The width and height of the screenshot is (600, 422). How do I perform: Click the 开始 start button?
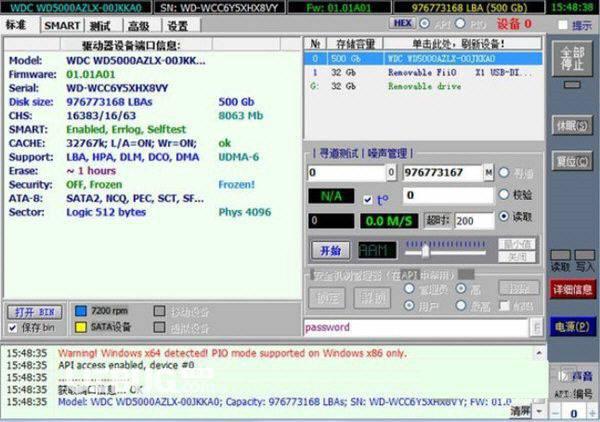point(331,251)
